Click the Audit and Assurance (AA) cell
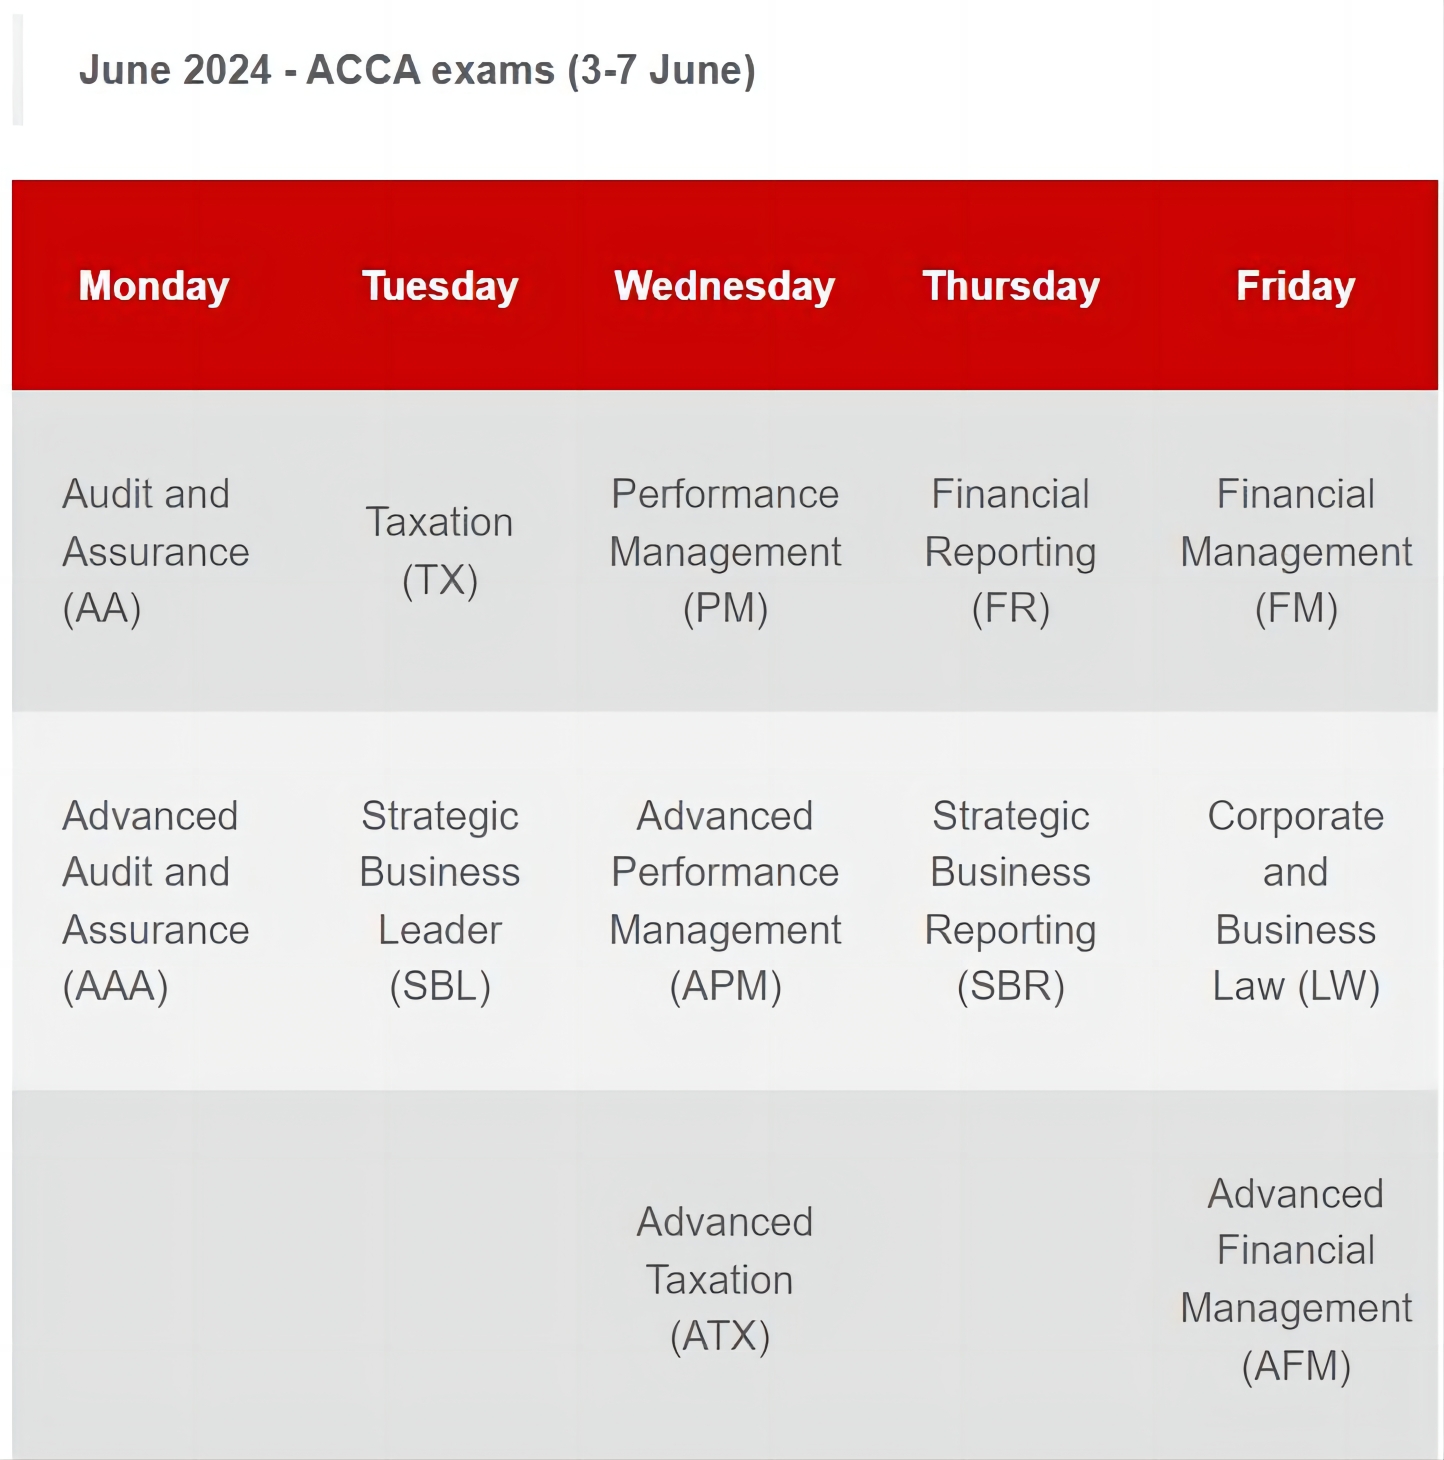The image size is (1444, 1460). pyautogui.click(x=155, y=551)
